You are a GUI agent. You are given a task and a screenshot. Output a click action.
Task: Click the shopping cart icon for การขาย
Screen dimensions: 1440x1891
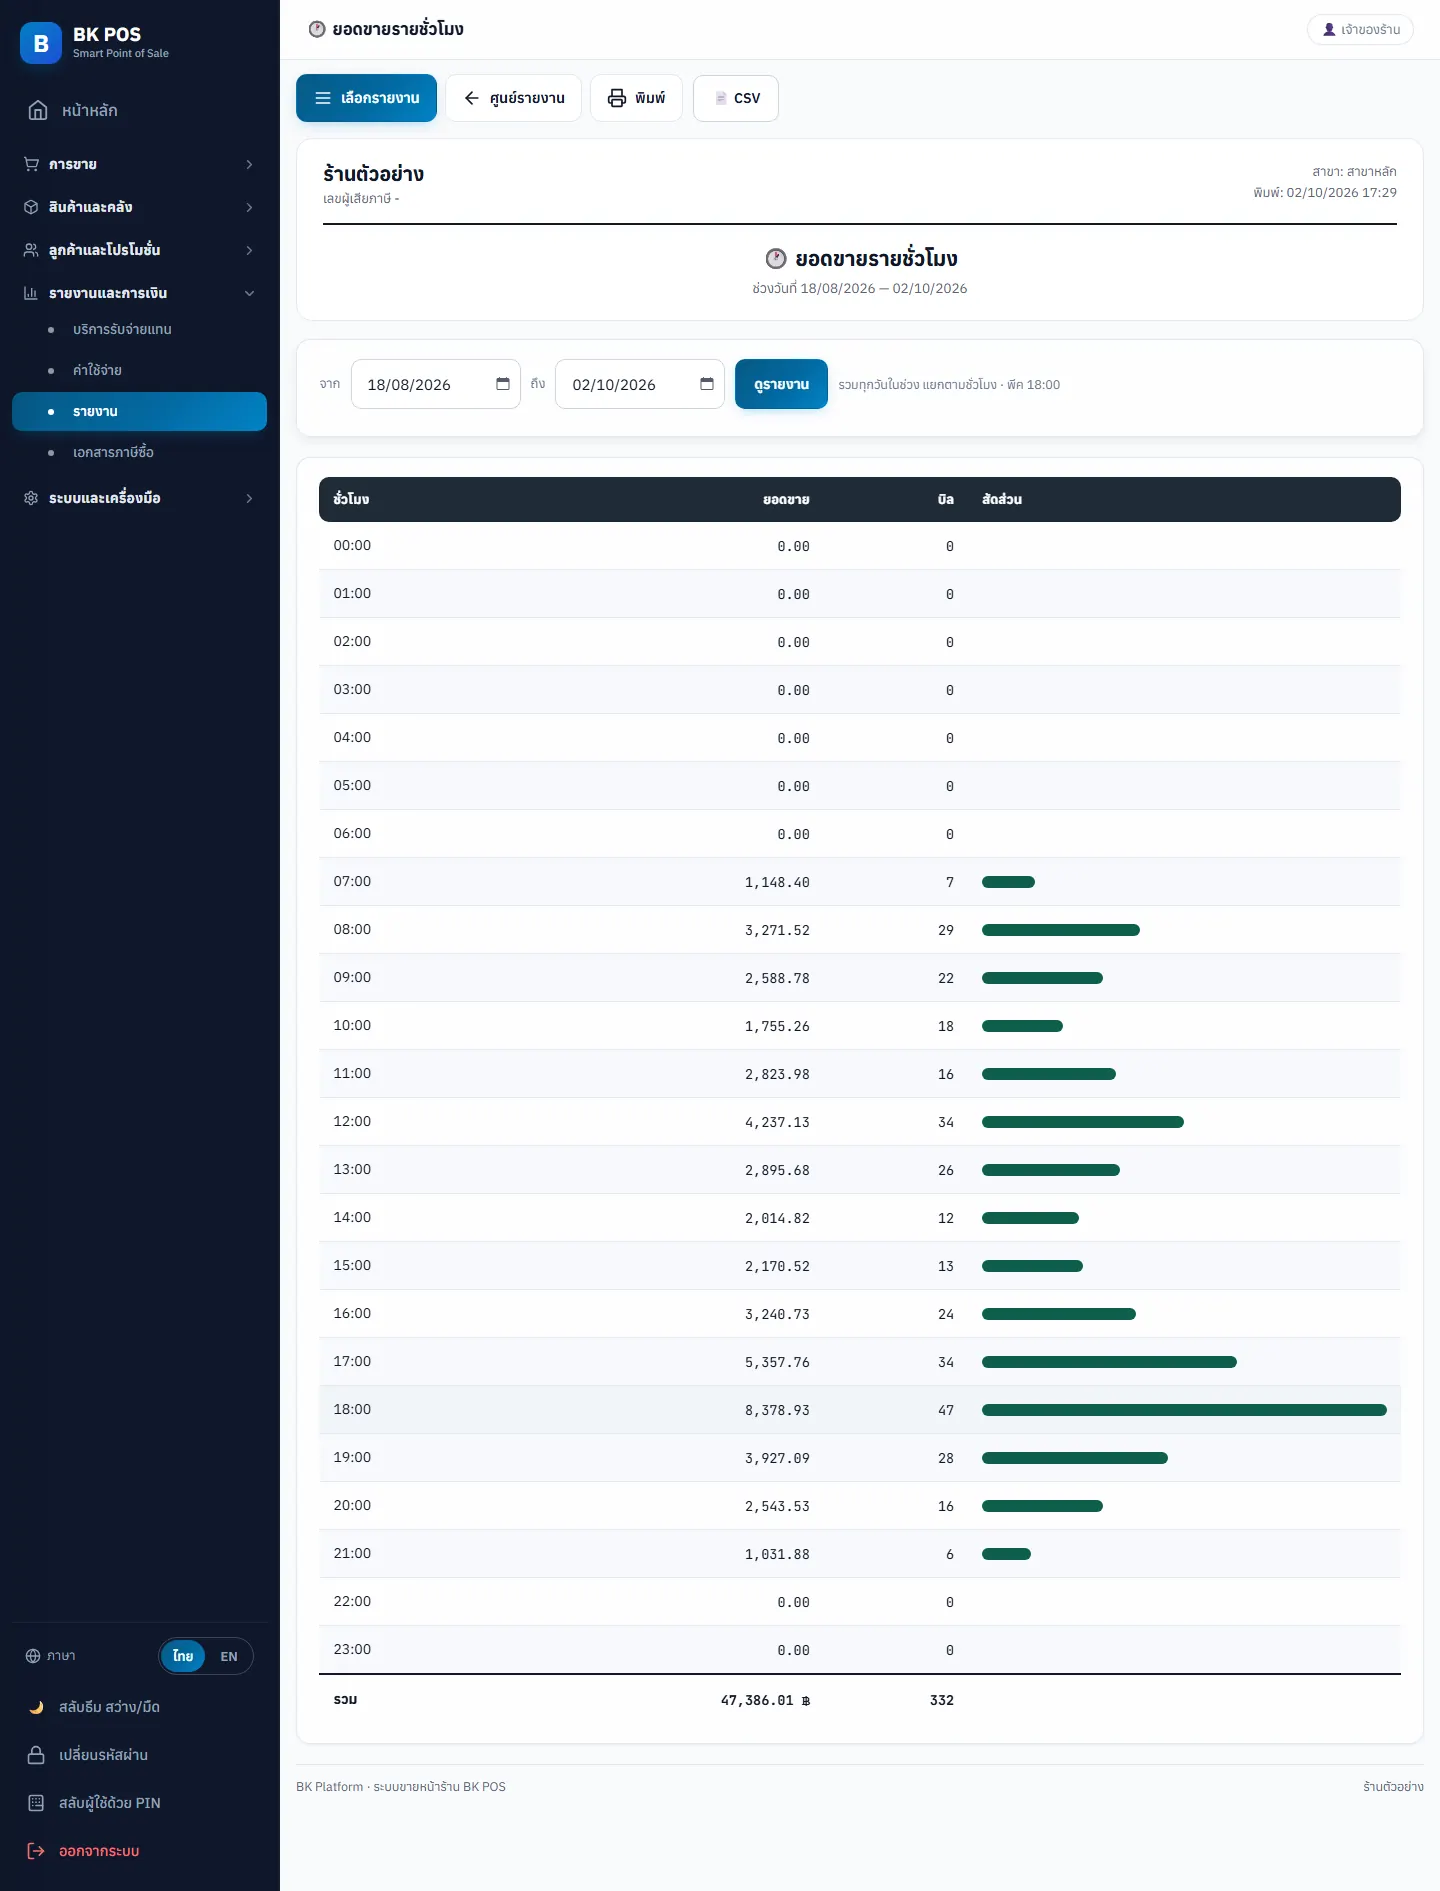31,164
